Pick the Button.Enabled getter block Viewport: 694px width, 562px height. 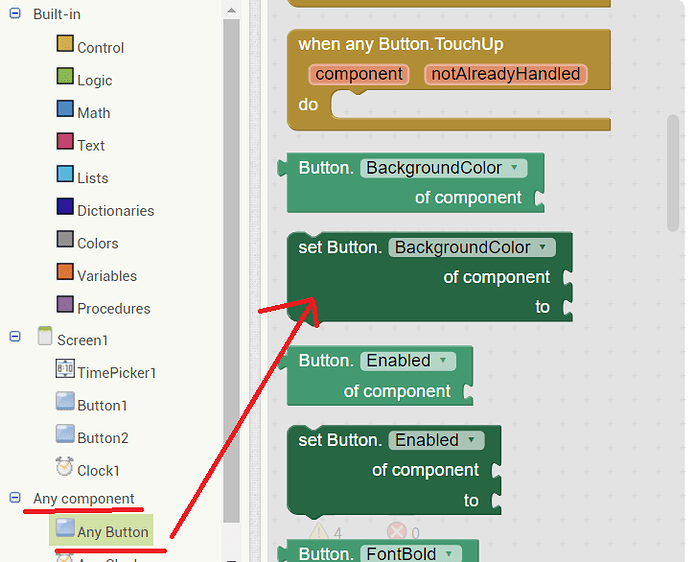pos(375,376)
